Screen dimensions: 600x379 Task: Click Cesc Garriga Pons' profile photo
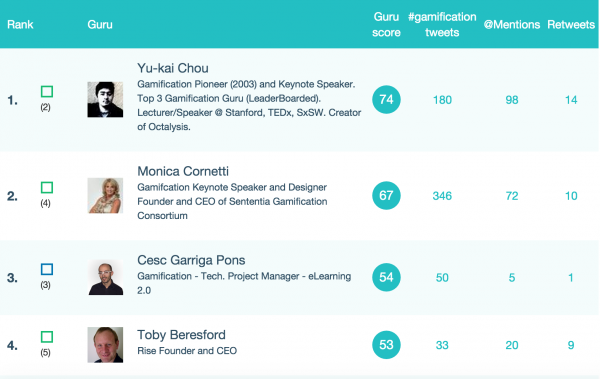point(105,277)
